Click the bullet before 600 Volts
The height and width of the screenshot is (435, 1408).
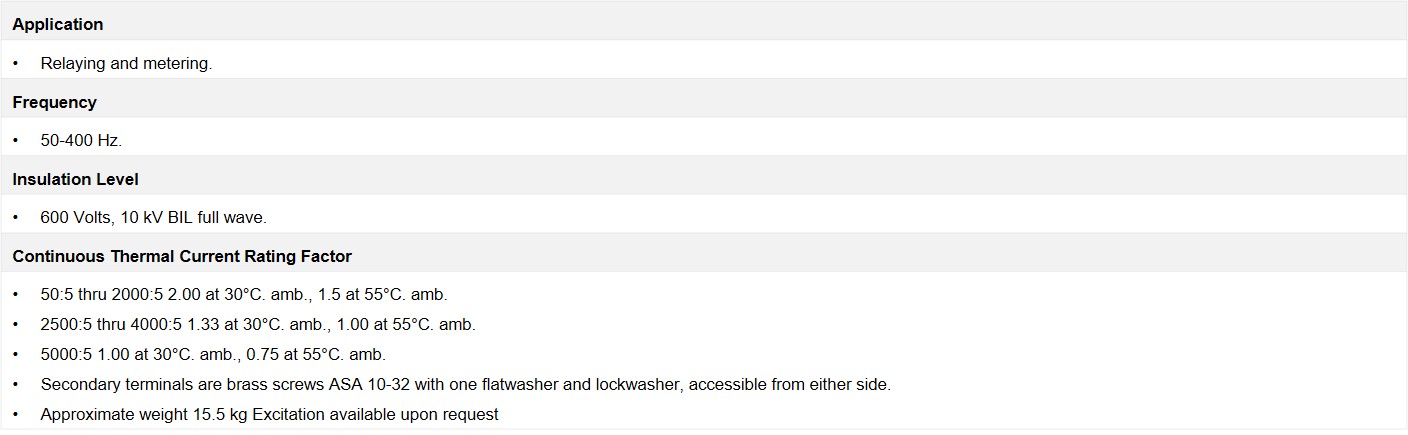[x=16, y=217]
